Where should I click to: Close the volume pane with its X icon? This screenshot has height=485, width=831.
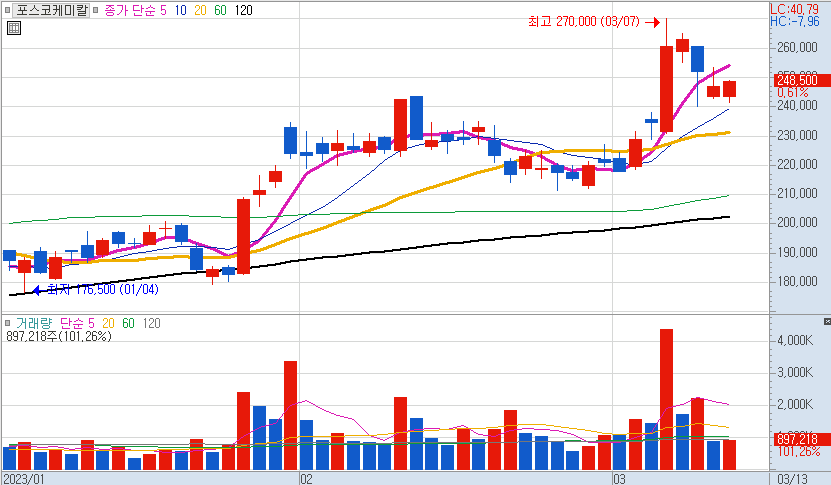click(827, 322)
